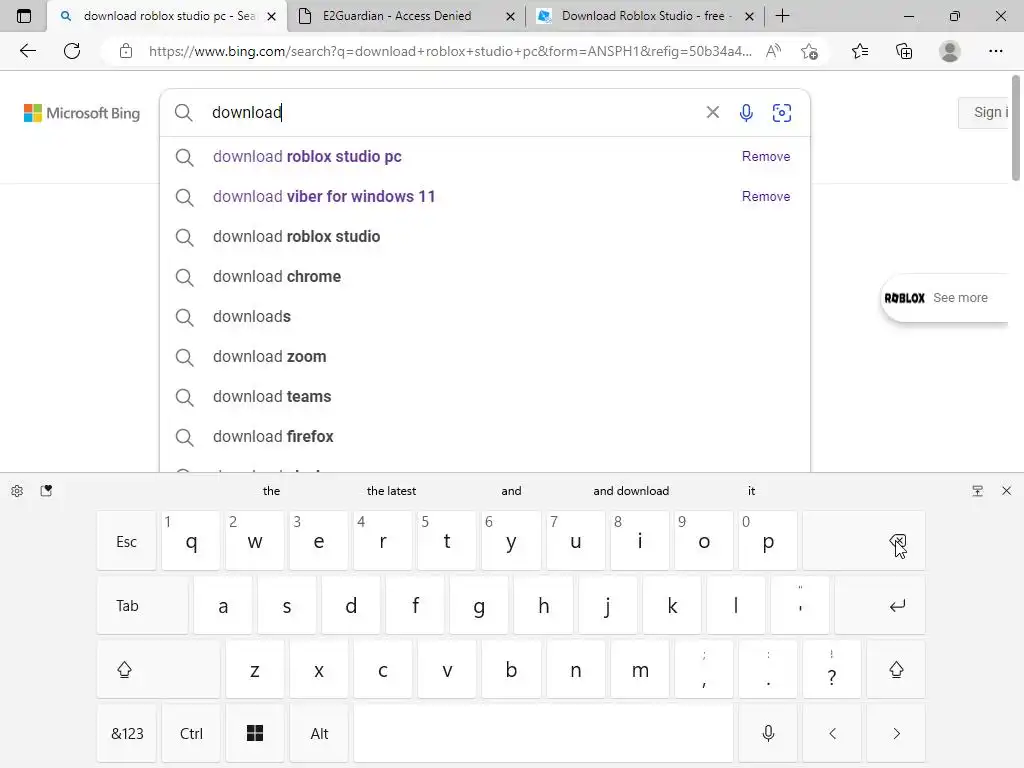View site information lock icon
This screenshot has height=768, width=1024.
[126, 51]
